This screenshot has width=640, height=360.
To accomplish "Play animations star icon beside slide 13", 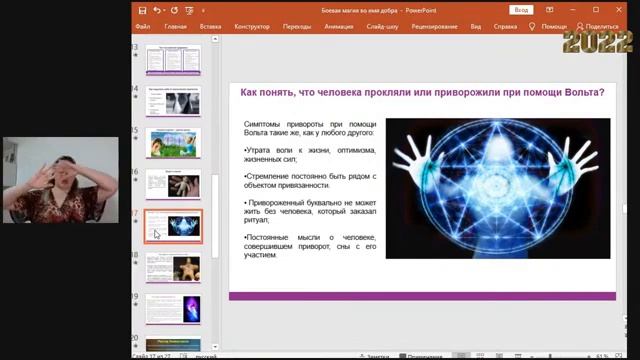I will point(136,55).
